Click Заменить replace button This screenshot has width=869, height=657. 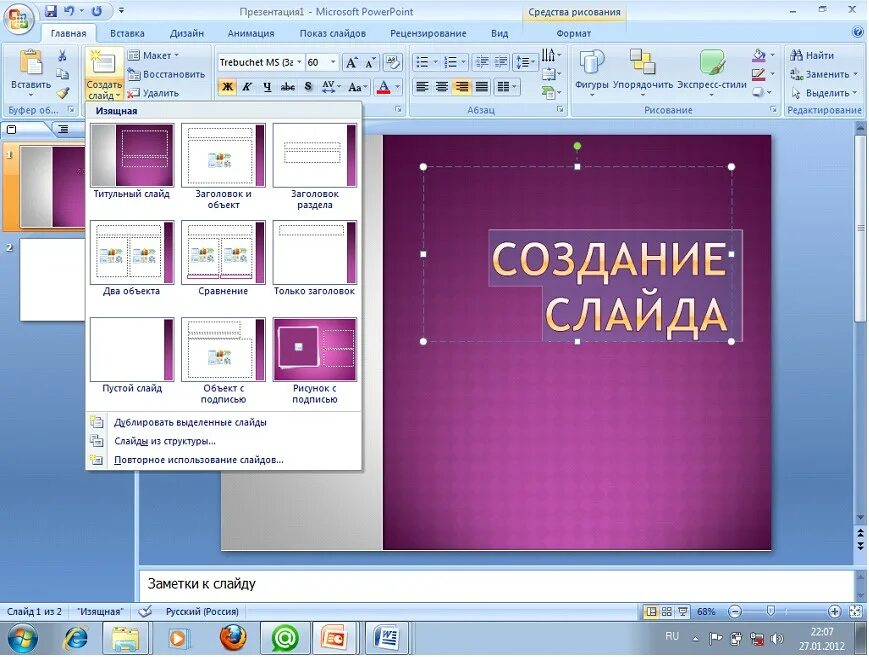pos(824,74)
